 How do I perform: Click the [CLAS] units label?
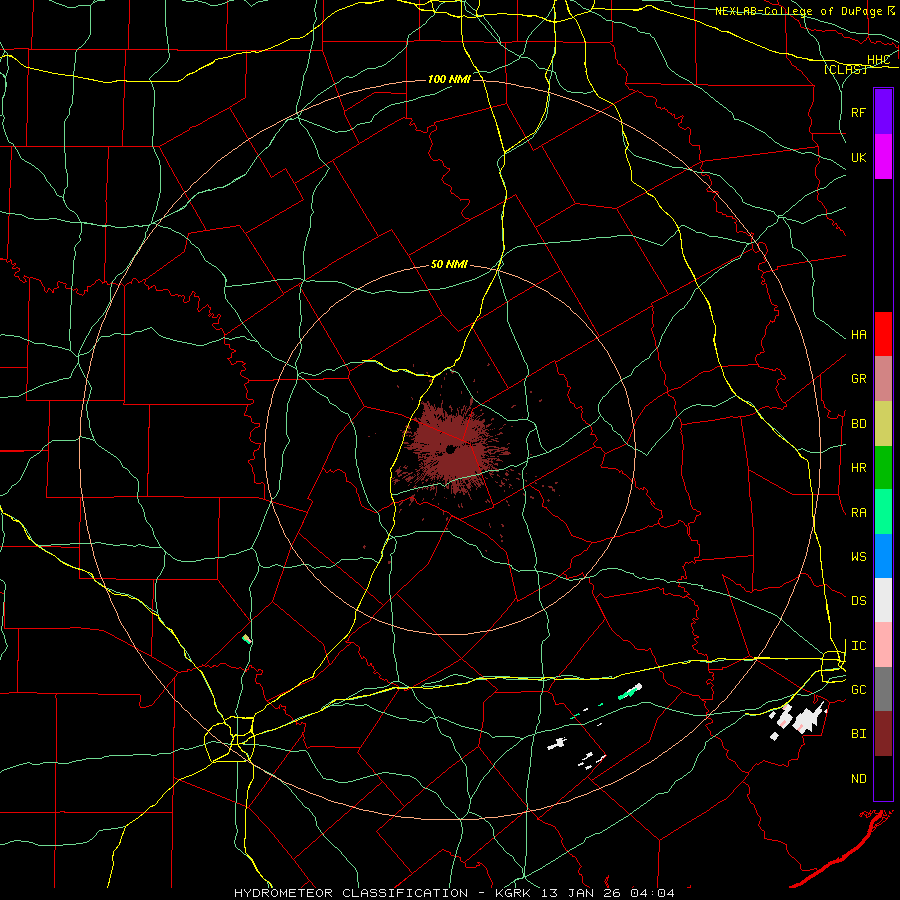[845, 69]
